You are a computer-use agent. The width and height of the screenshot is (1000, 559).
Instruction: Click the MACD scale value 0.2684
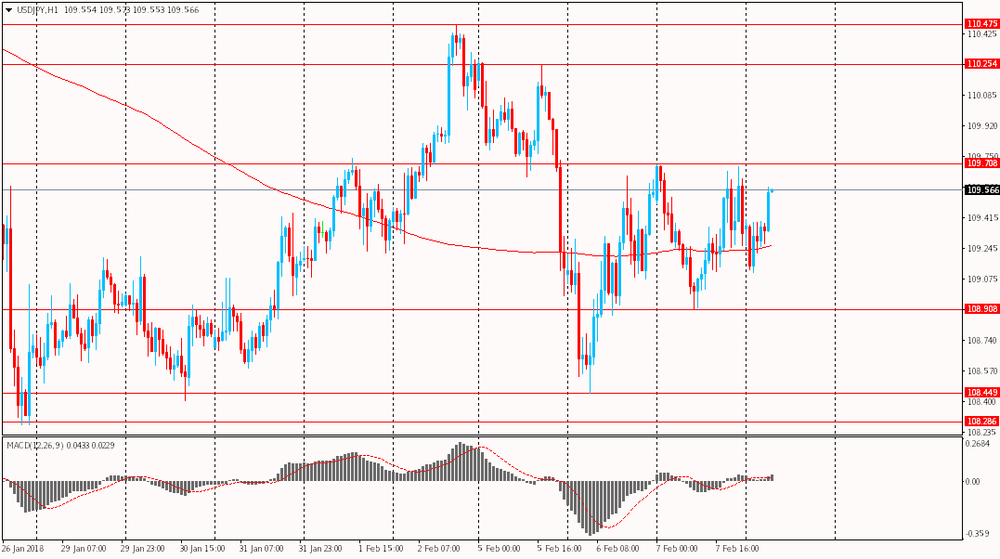[978, 444]
